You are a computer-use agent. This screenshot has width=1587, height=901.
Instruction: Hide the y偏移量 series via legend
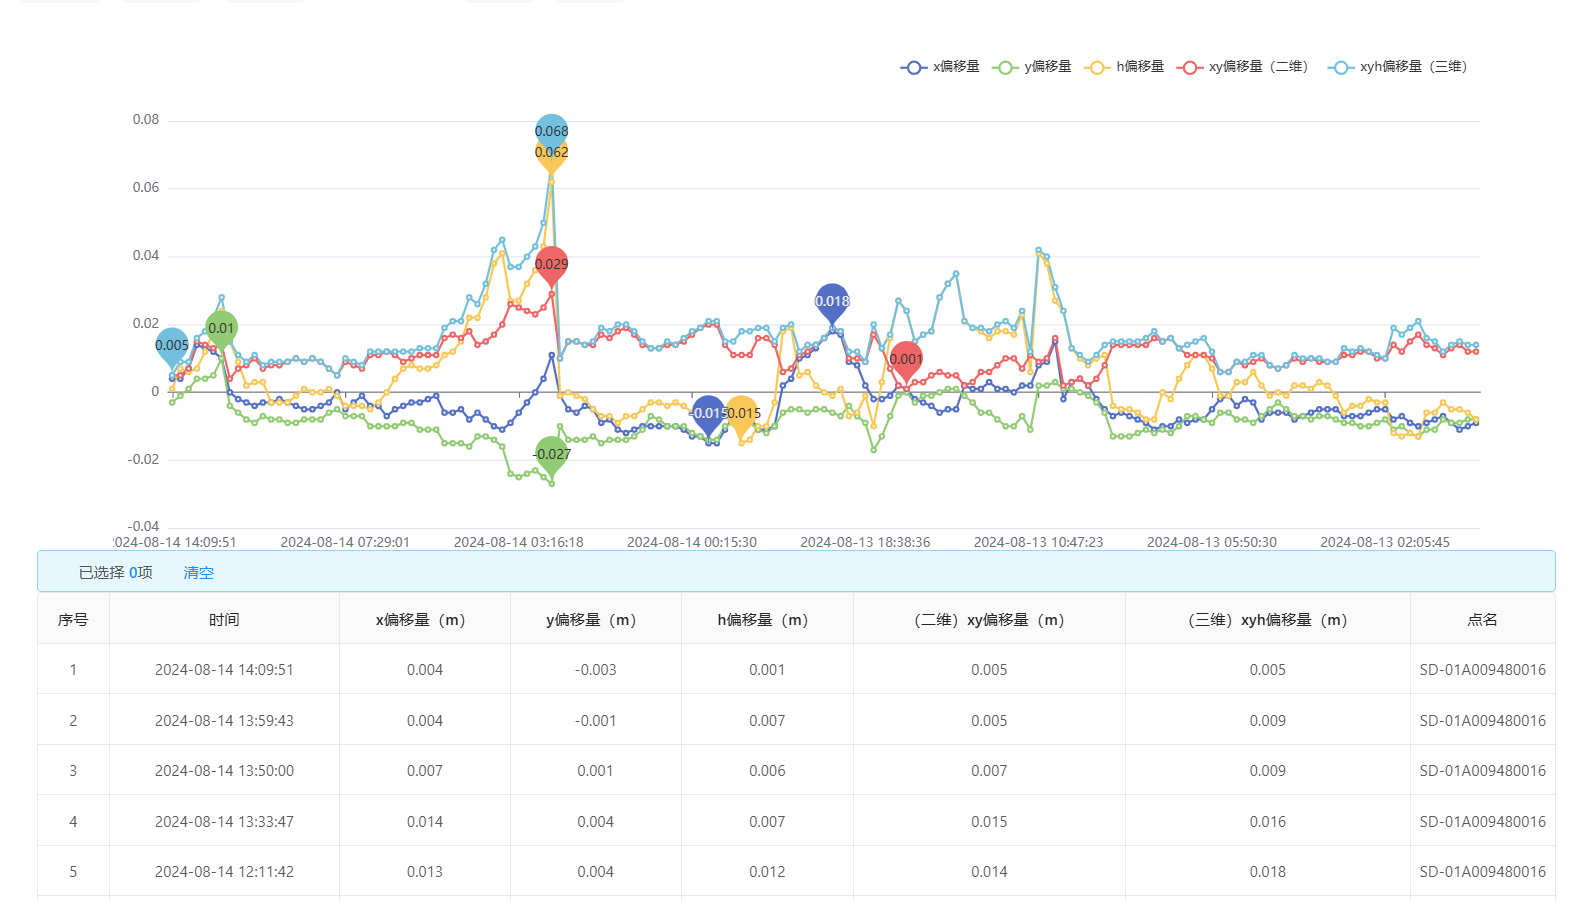1032,67
